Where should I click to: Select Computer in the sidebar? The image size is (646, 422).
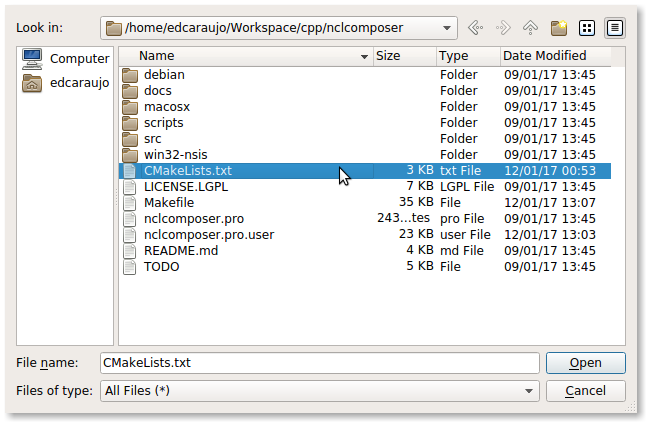click(x=65, y=59)
